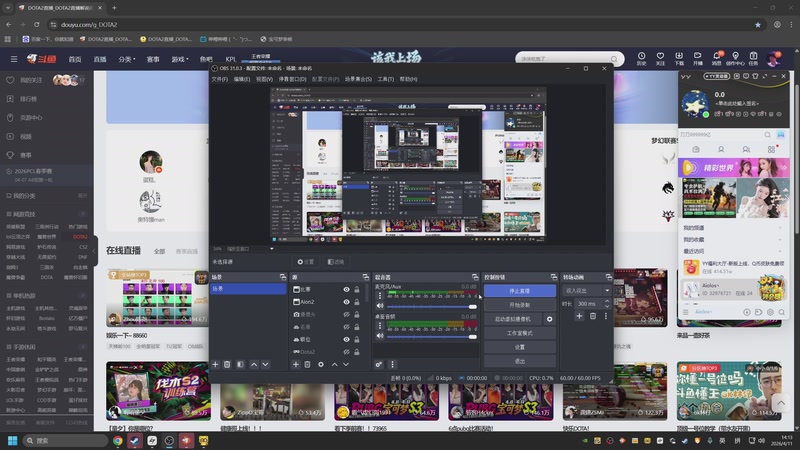The image size is (800, 450).
Task: Open audio mixer advanced properties icon
Action: point(379,364)
